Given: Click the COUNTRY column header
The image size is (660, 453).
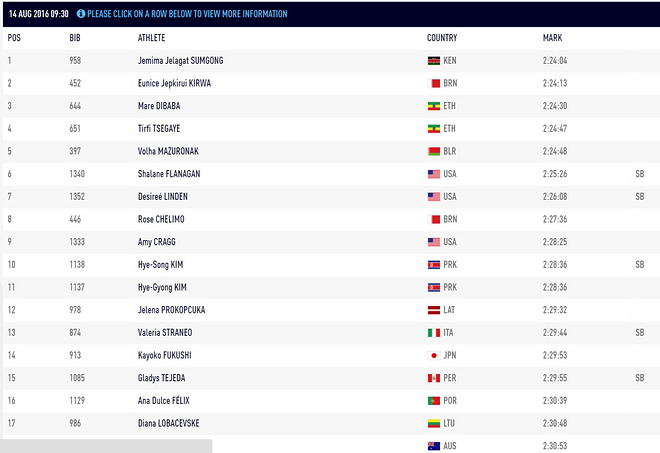Looking at the screenshot, I should click(x=442, y=38).
